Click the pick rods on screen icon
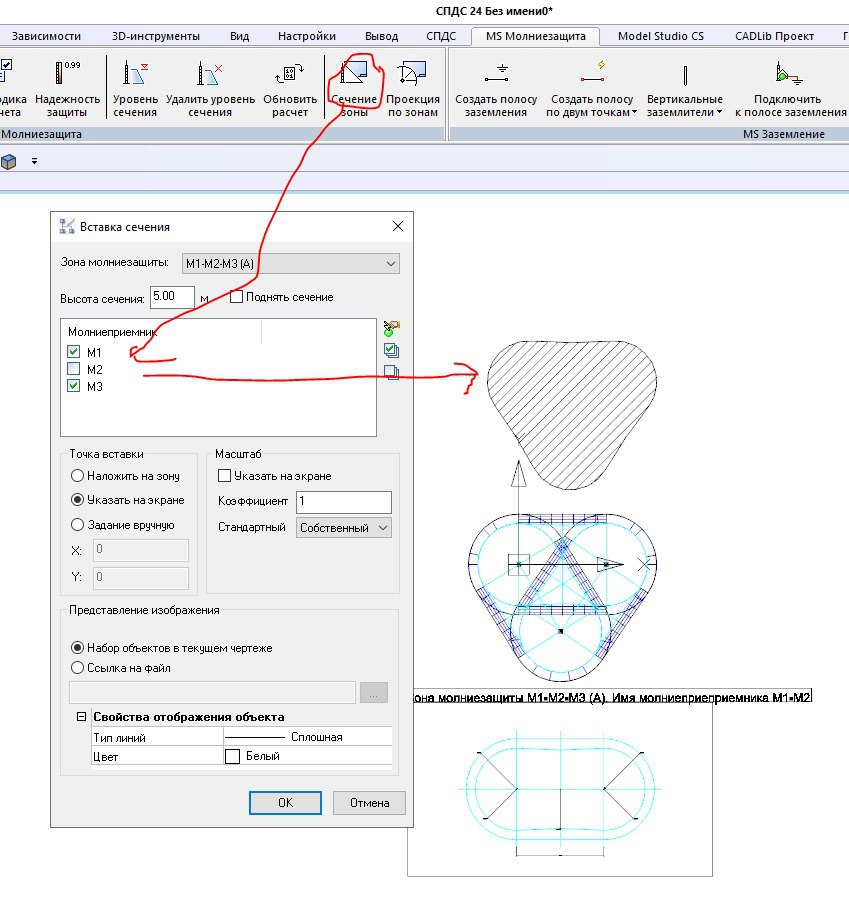The image size is (849, 909). 391,328
